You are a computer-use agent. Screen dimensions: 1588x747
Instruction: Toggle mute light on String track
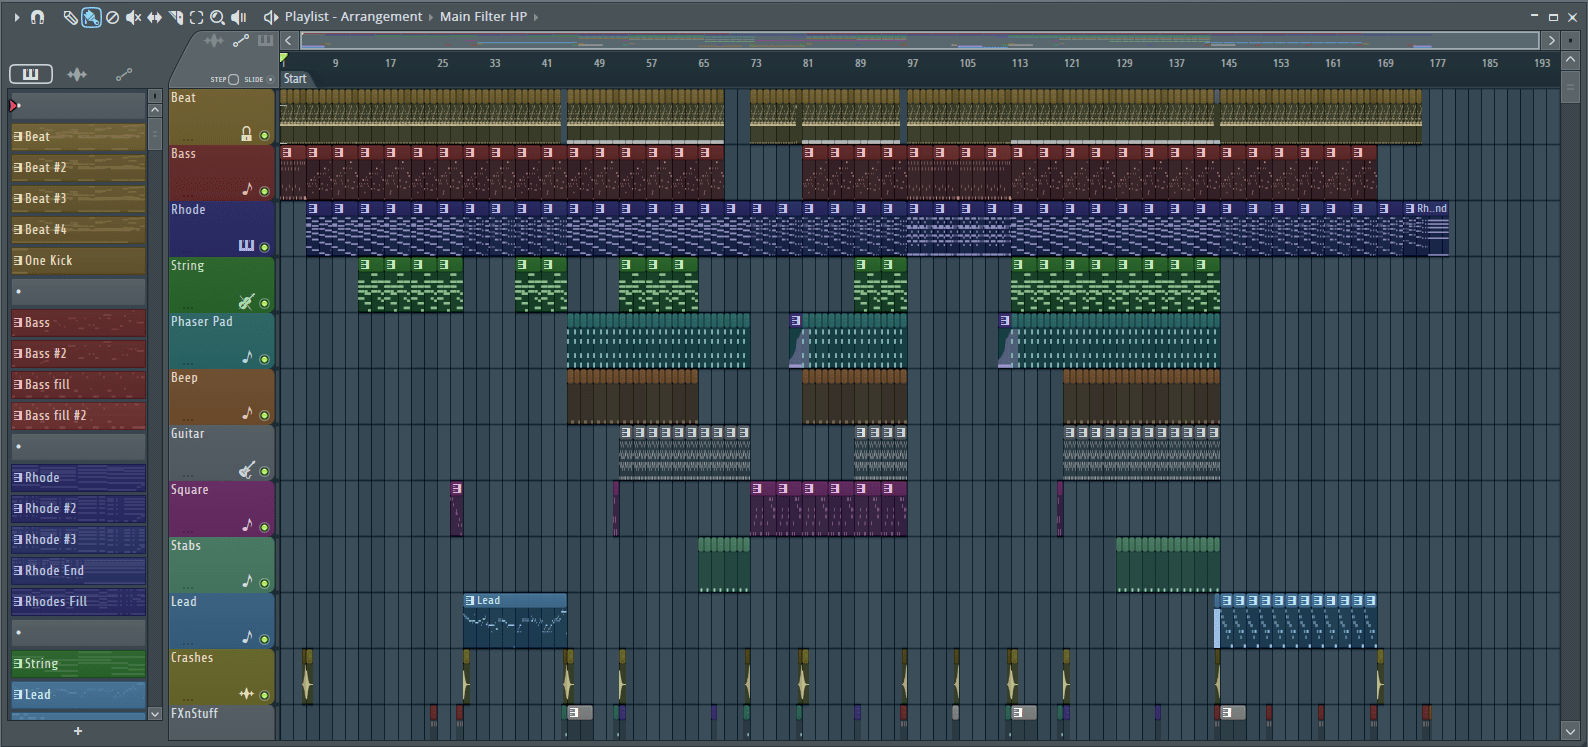tap(265, 303)
